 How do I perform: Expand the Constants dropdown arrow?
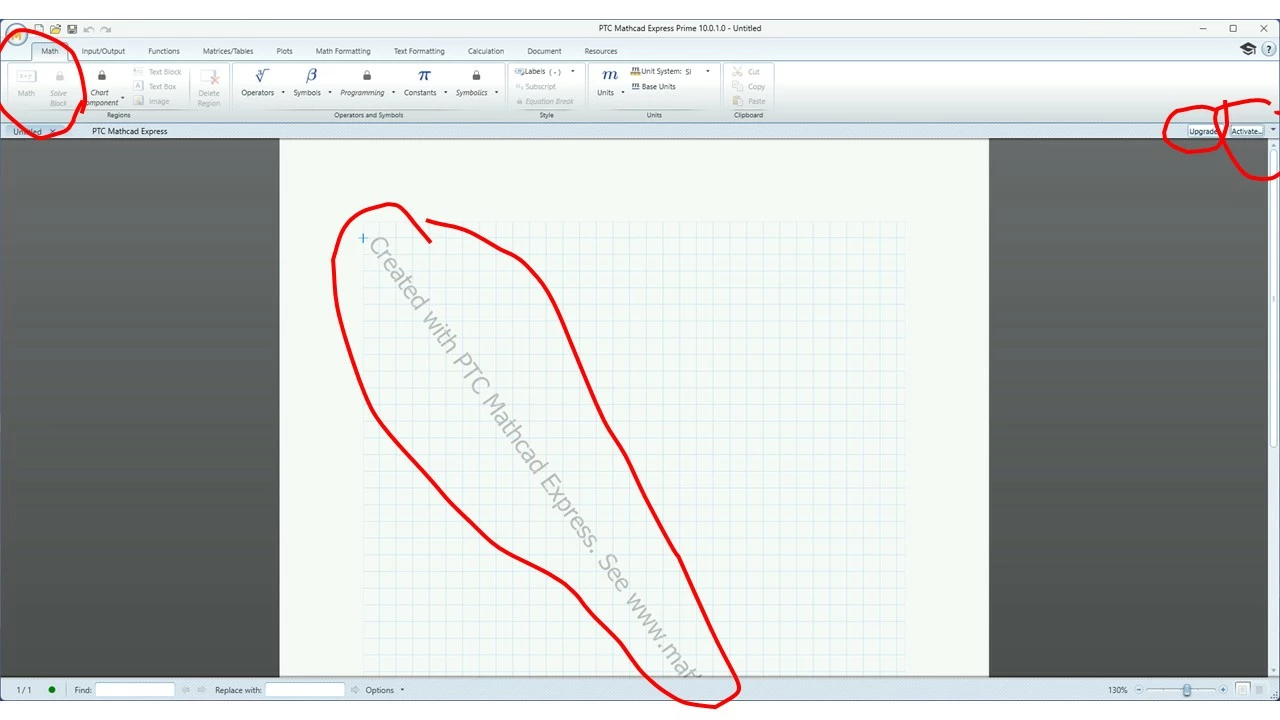click(x=446, y=93)
